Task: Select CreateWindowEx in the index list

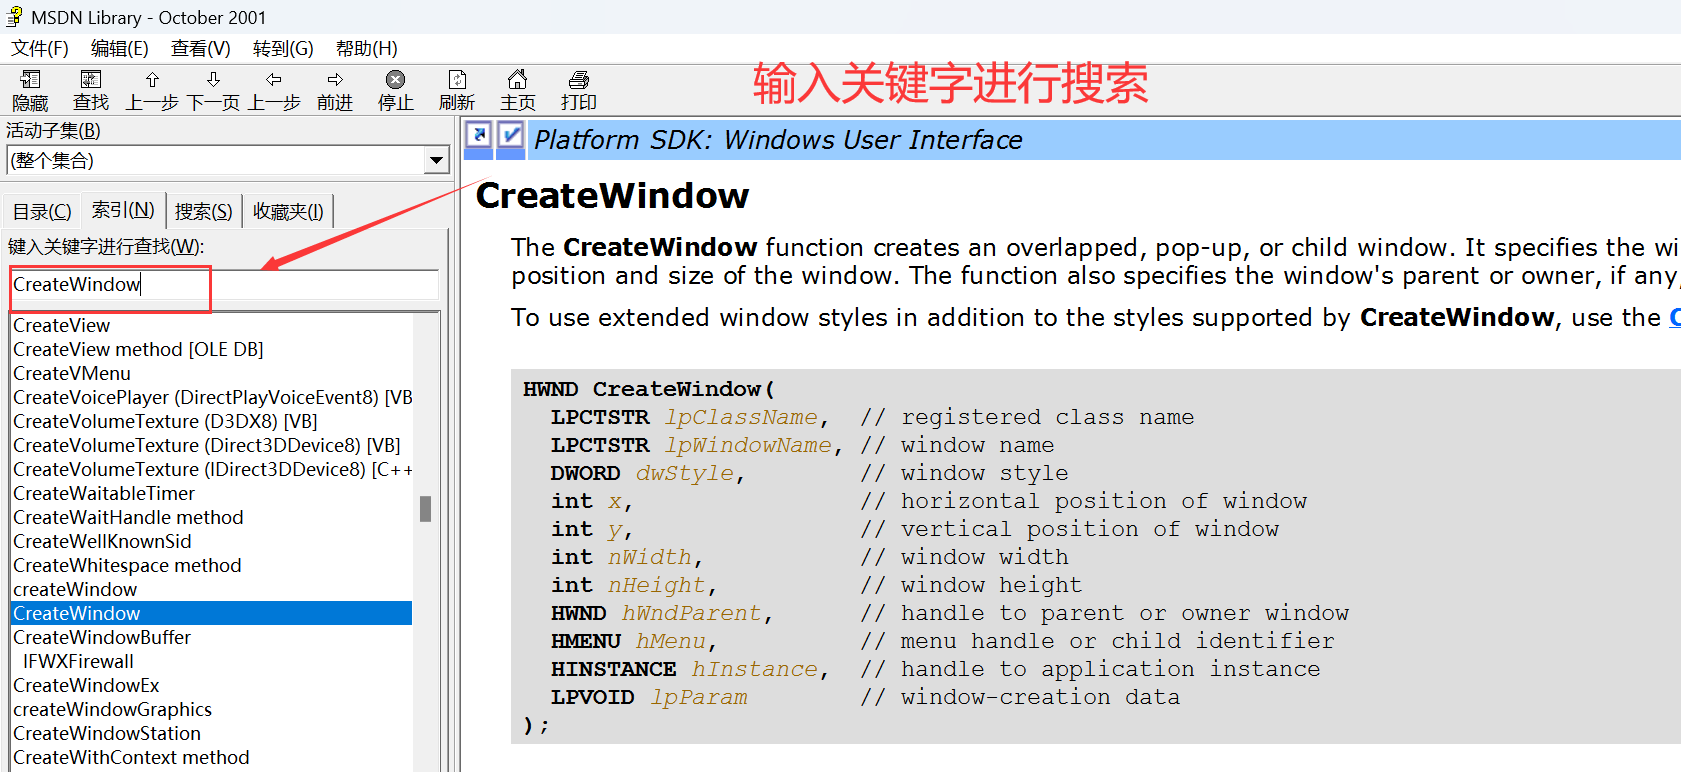Action: tap(86, 685)
